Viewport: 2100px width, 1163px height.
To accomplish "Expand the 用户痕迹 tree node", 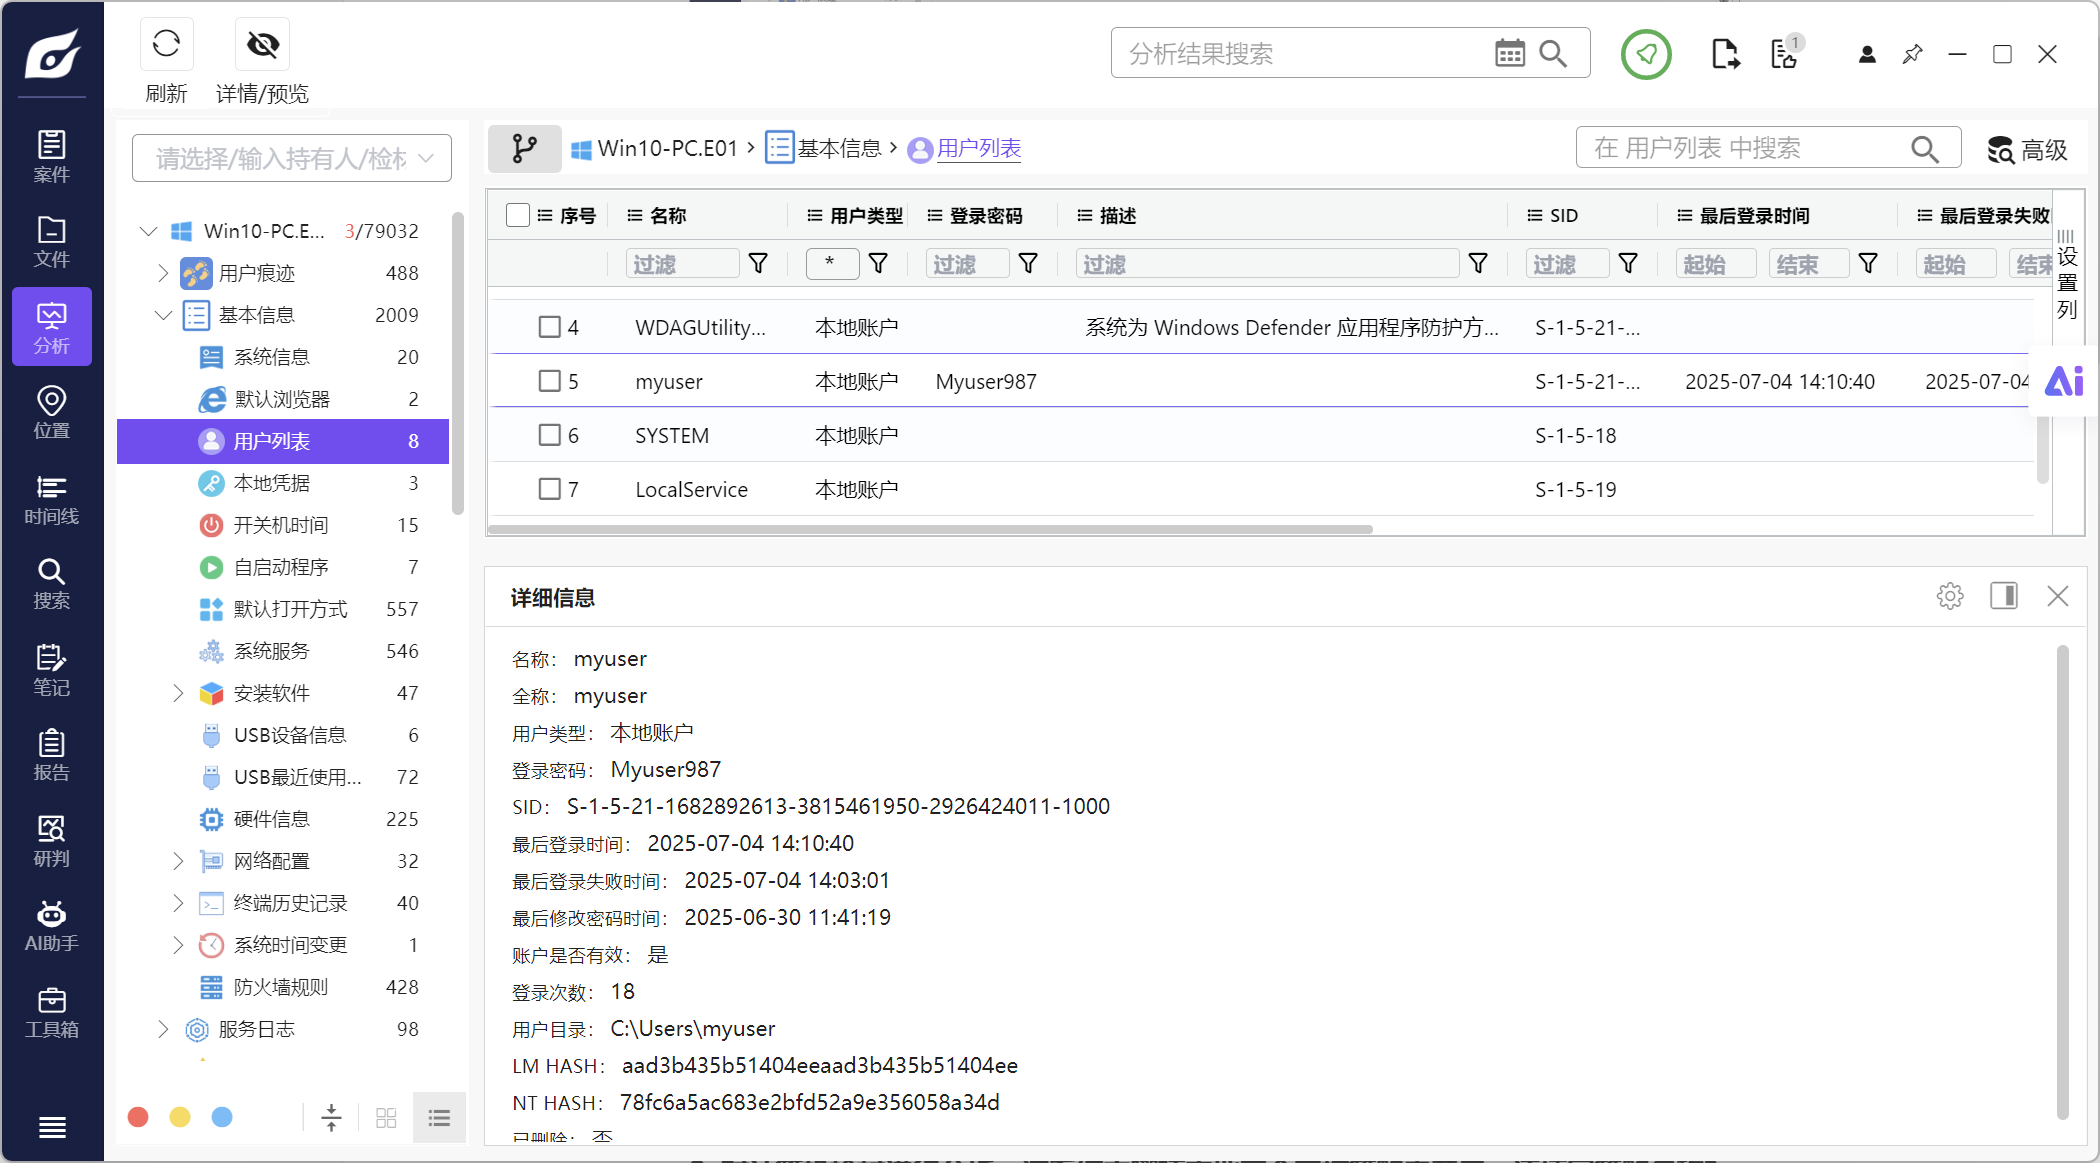I will (163, 273).
